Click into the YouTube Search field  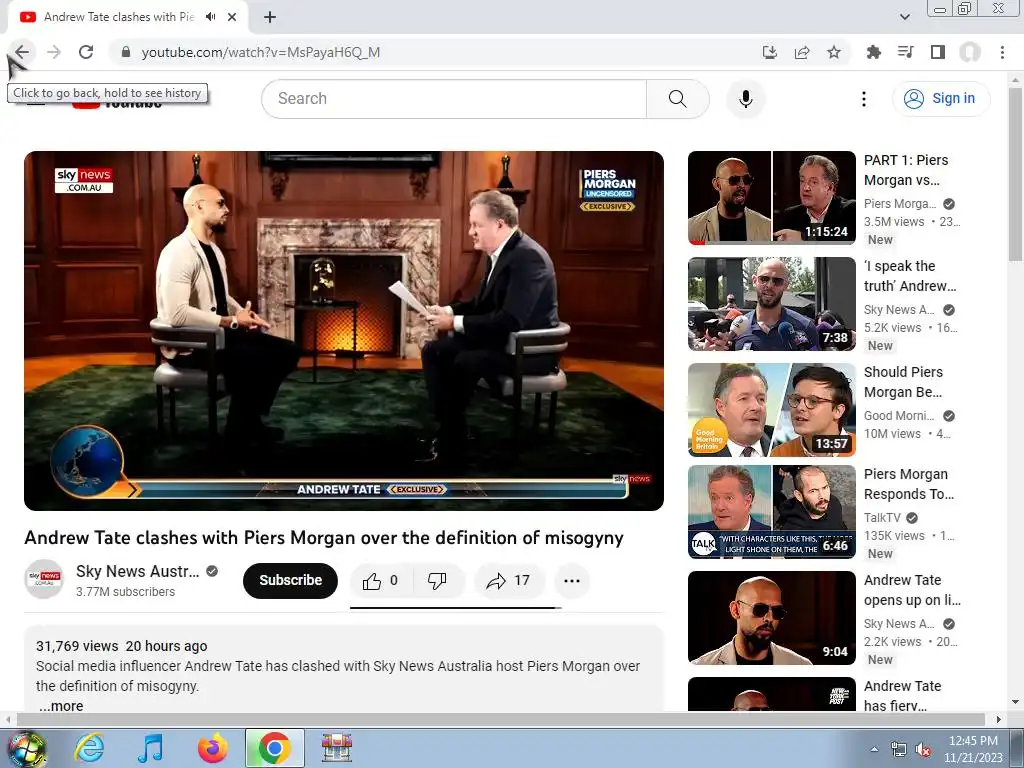[x=454, y=99]
